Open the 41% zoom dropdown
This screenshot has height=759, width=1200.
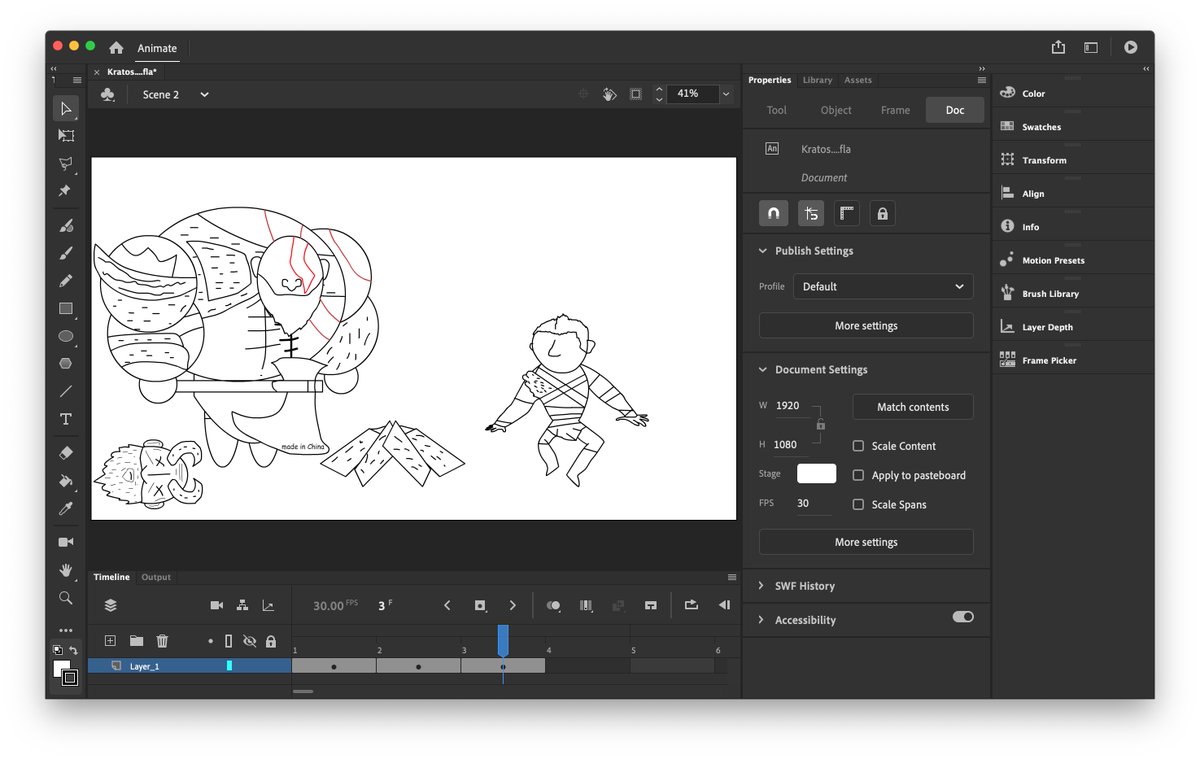coord(726,94)
